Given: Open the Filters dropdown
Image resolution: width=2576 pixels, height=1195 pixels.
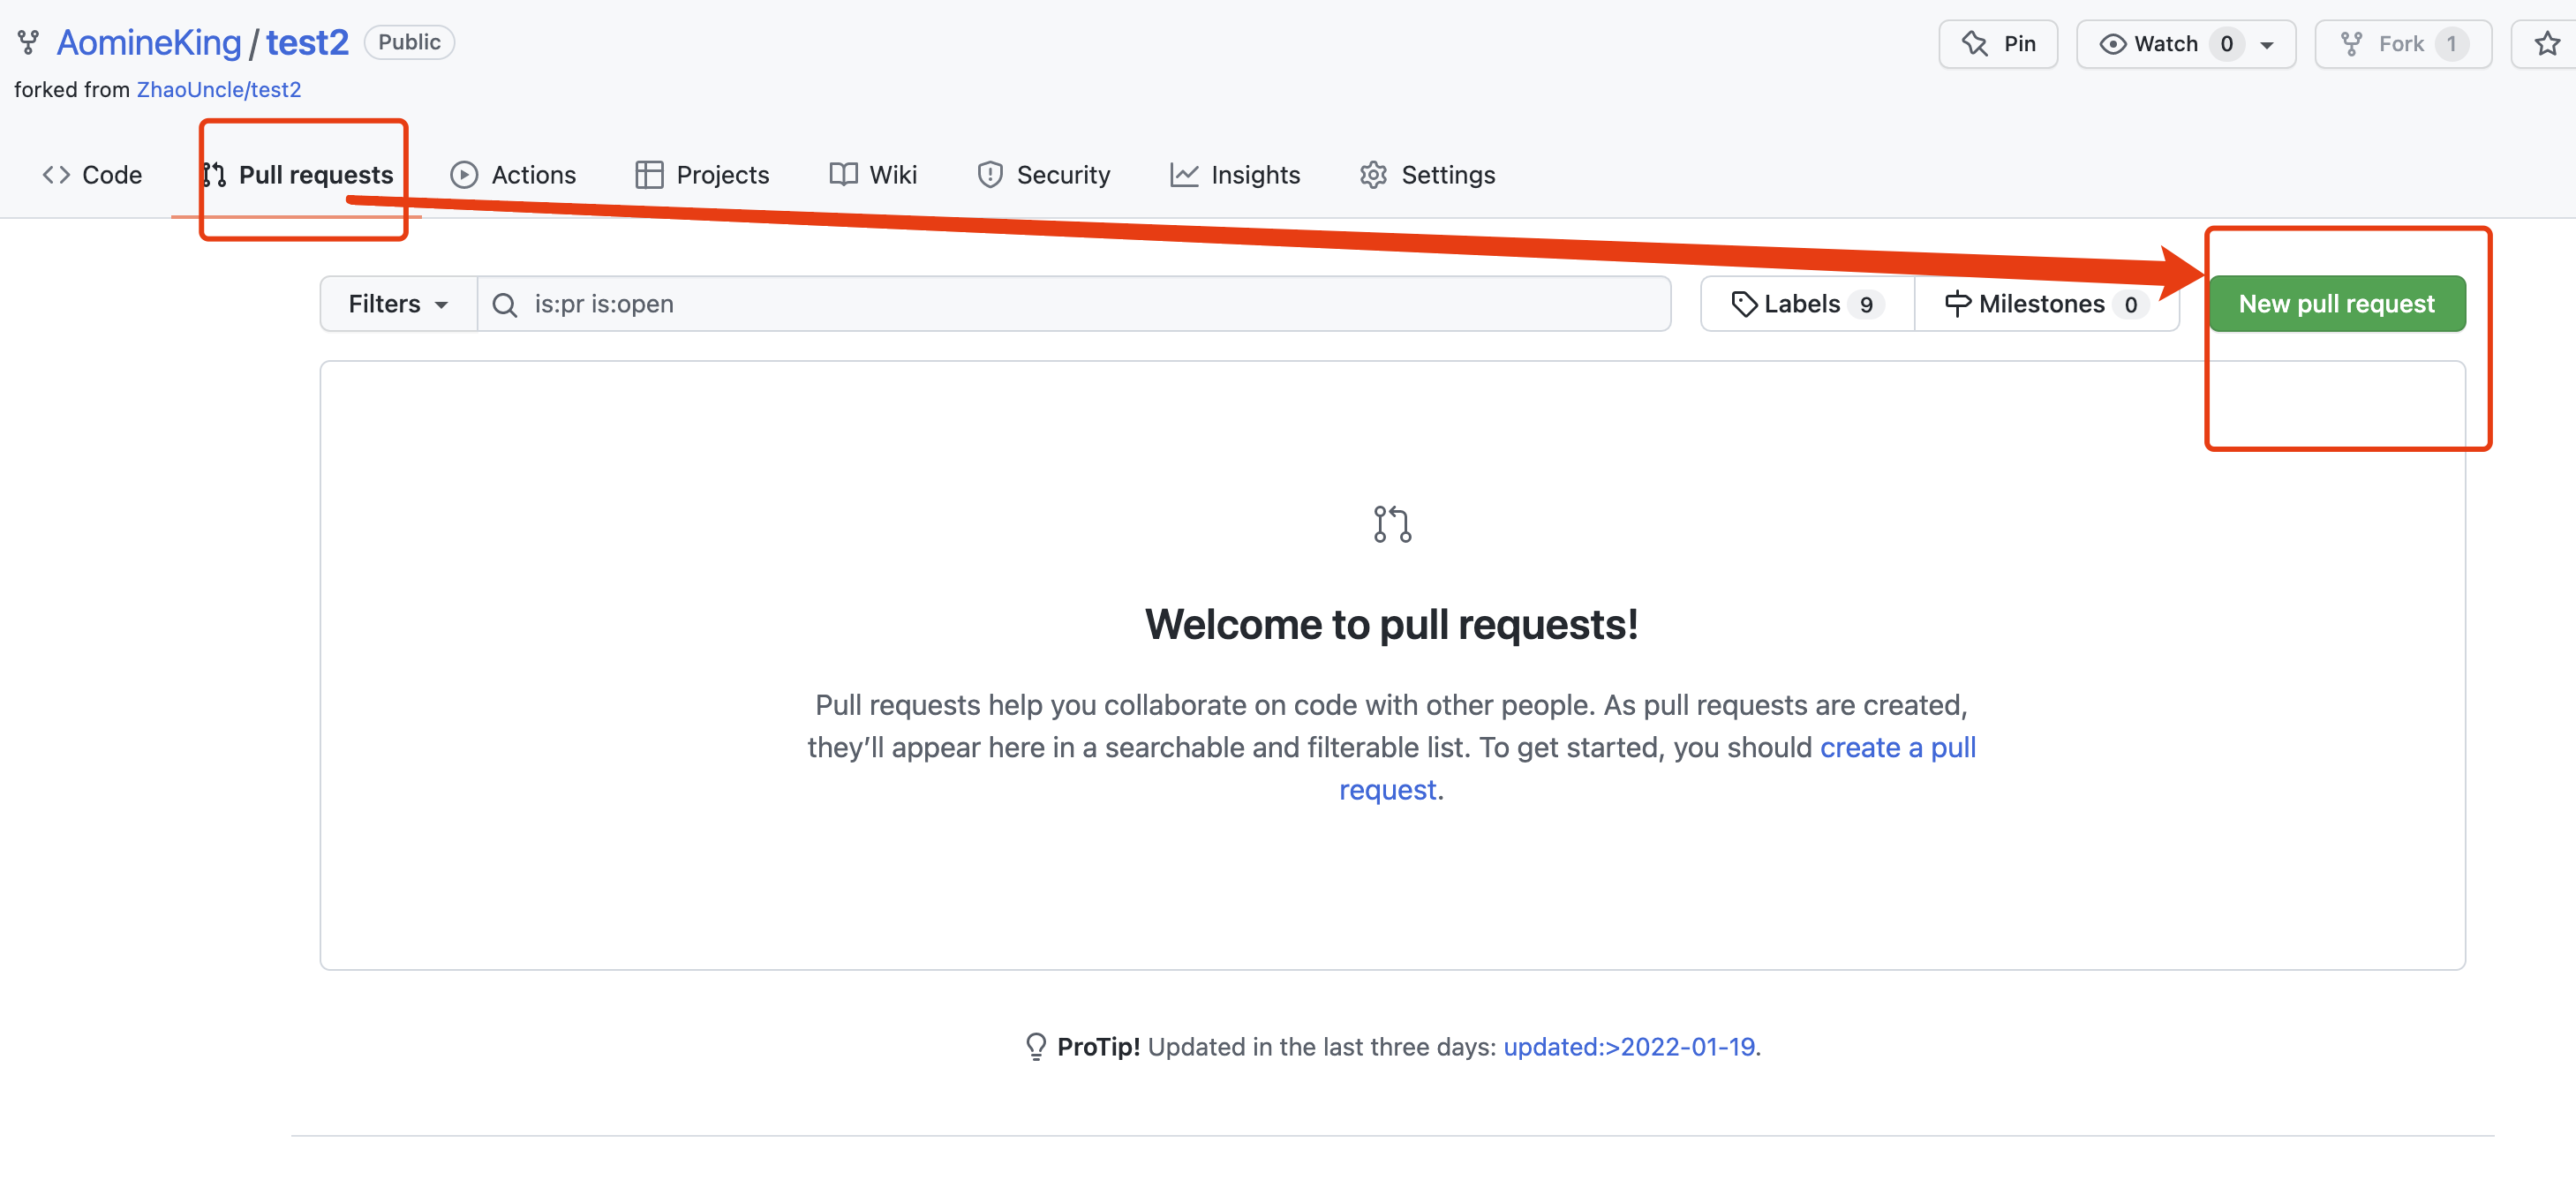Looking at the screenshot, I should (x=397, y=304).
